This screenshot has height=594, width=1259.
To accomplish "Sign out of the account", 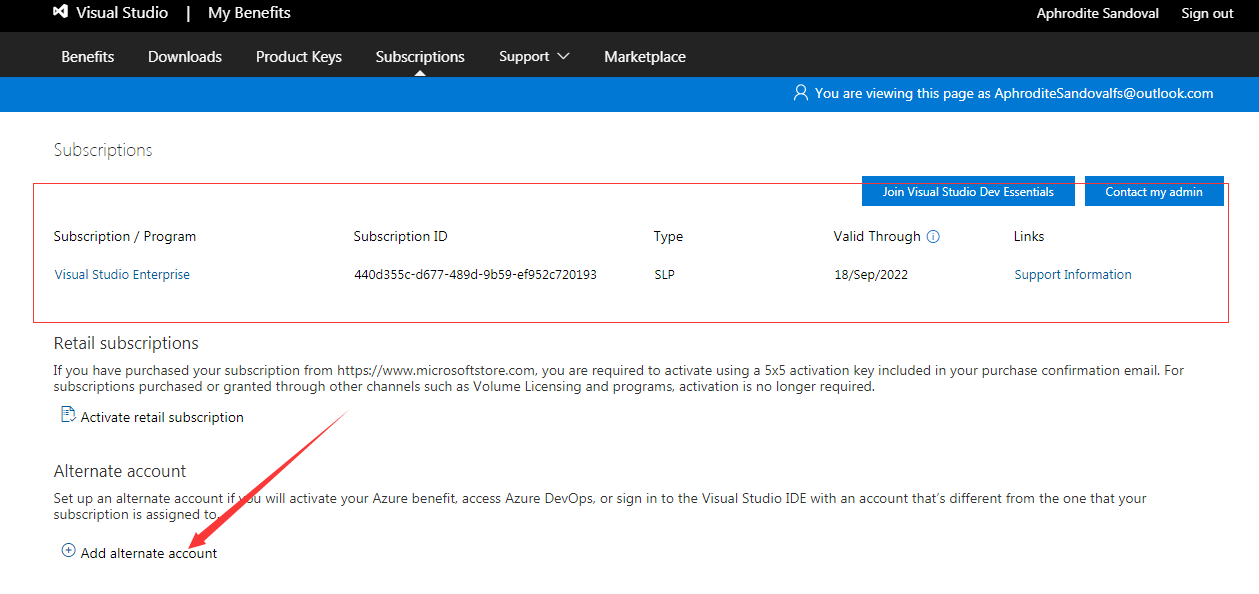I will click(x=1207, y=13).
